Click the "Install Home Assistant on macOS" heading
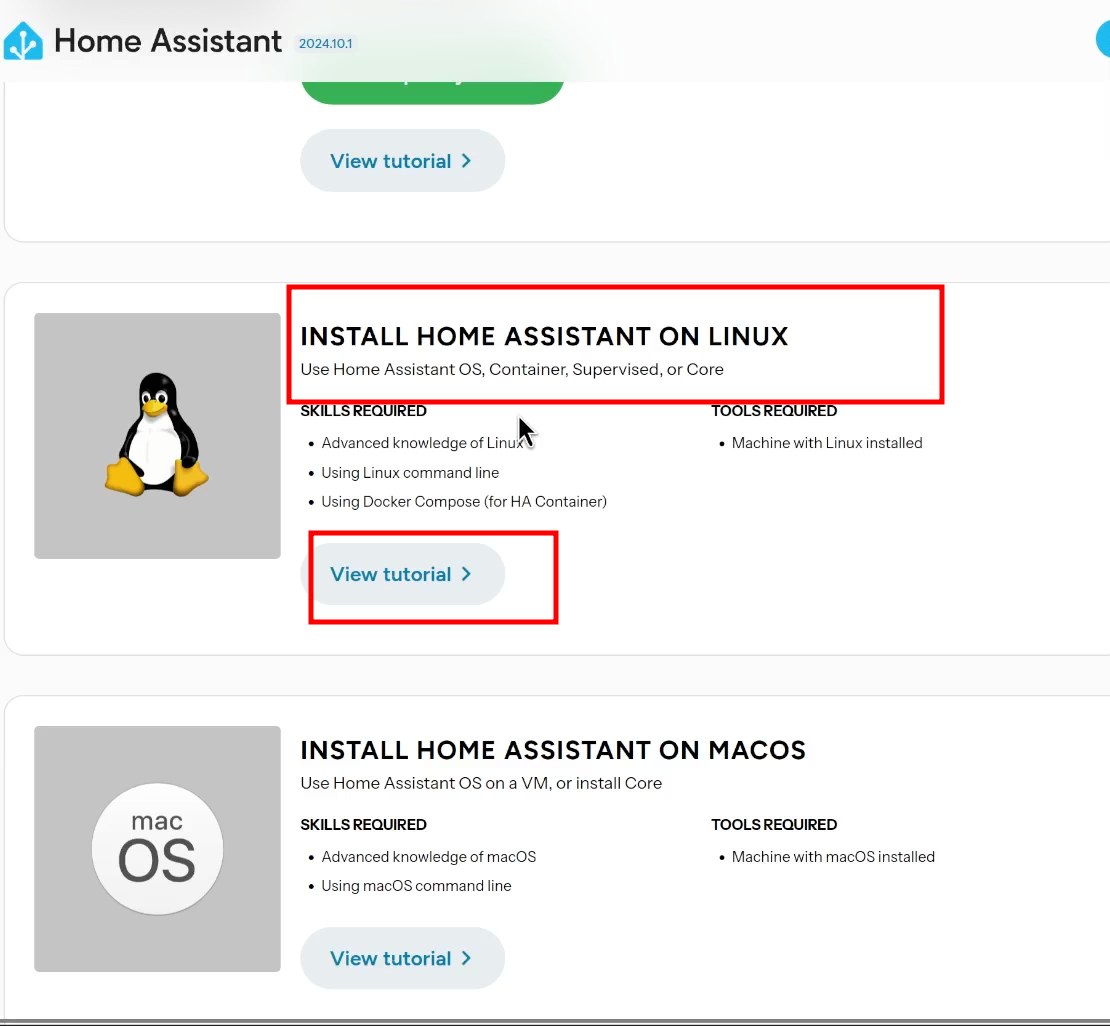Viewport: 1110px width, 1026px height. pos(553,750)
